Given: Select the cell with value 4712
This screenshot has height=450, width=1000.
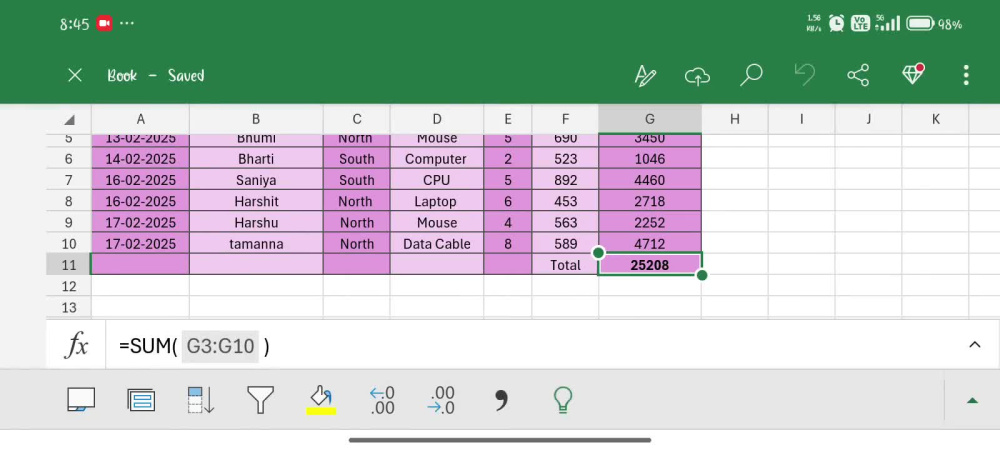Looking at the screenshot, I should point(650,243).
